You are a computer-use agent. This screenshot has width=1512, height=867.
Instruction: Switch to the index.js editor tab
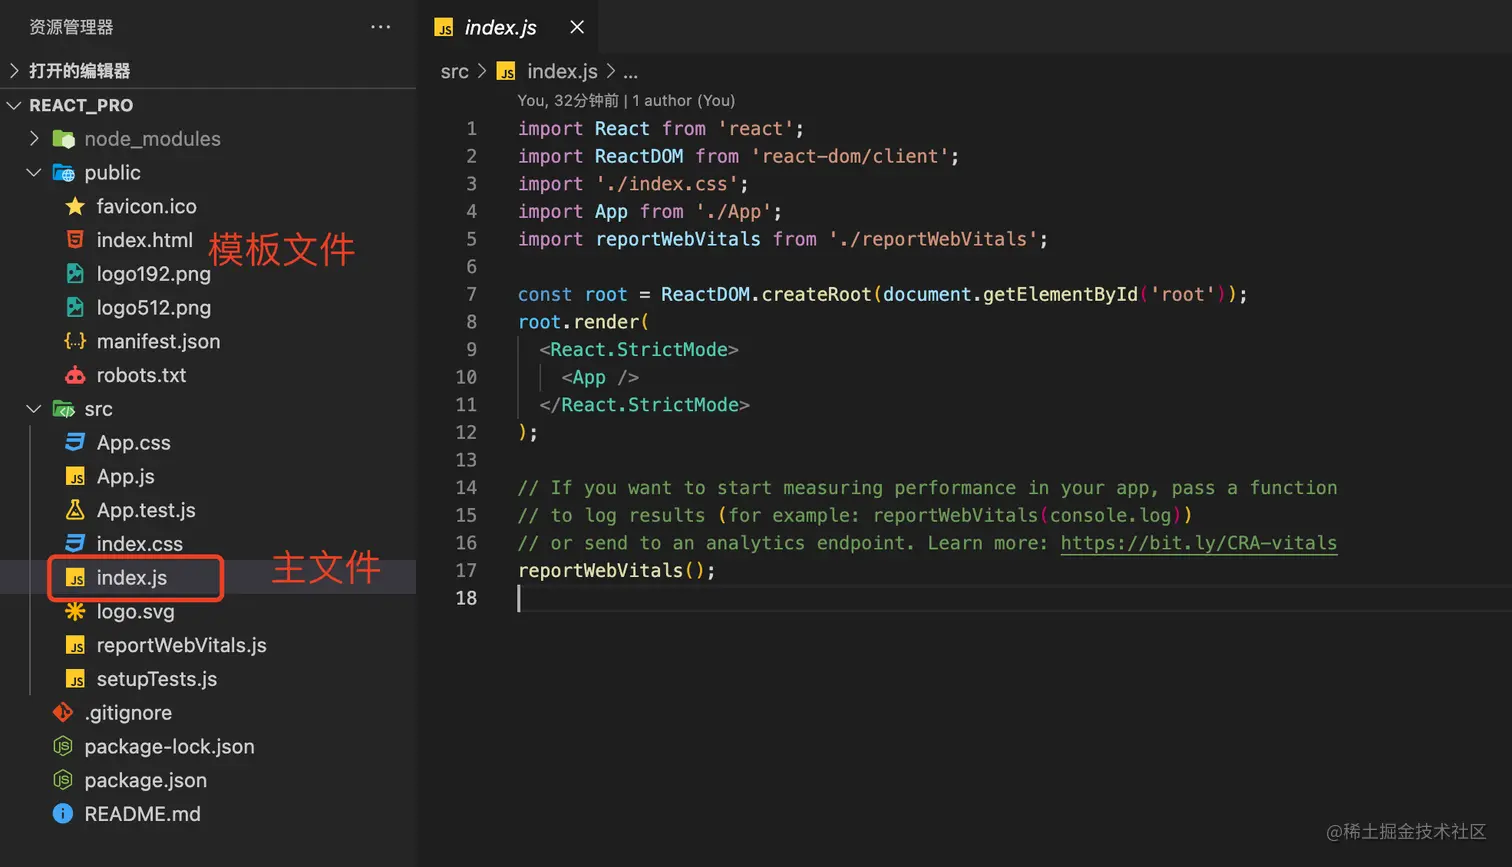pyautogui.click(x=500, y=28)
